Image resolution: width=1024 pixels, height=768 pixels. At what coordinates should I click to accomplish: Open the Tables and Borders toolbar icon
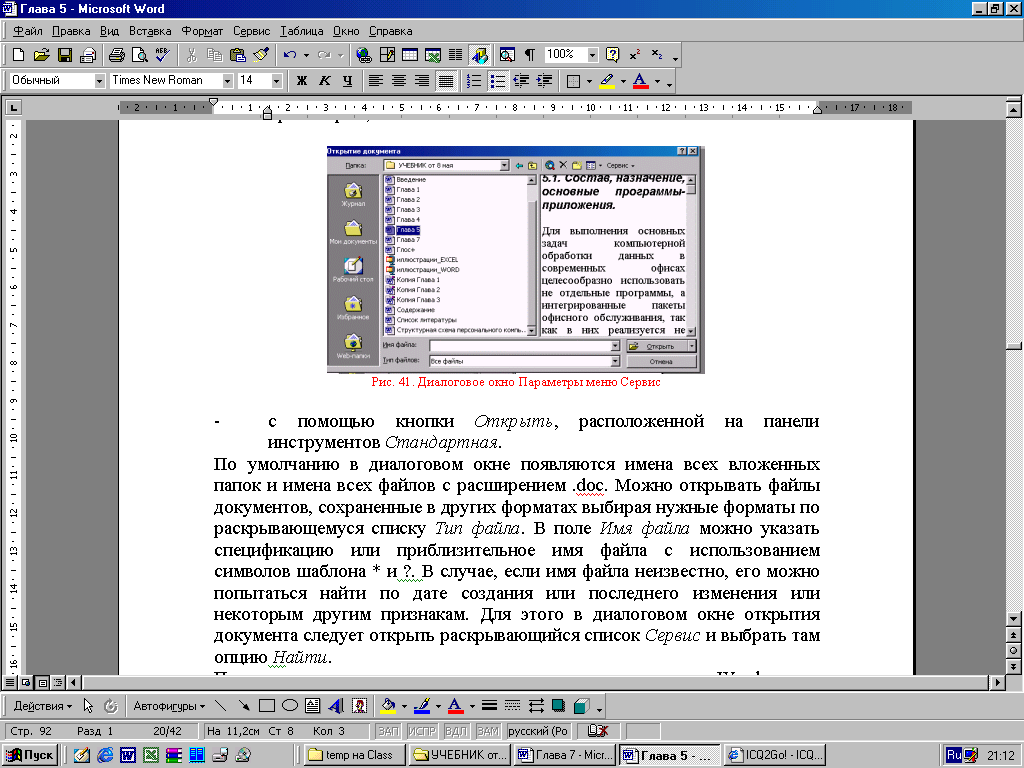click(387, 55)
